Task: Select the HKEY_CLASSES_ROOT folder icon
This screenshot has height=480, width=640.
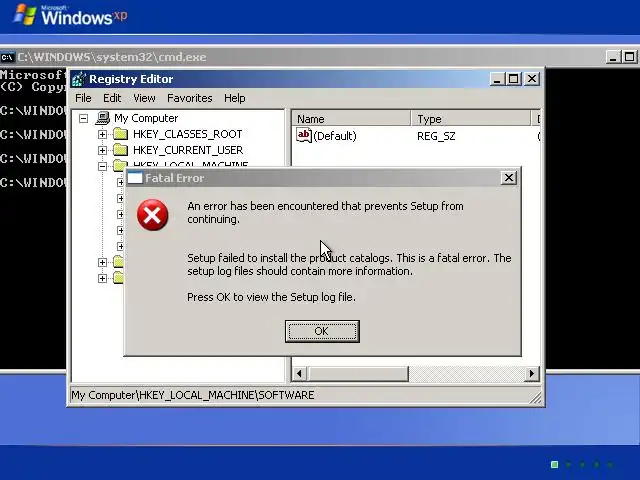Action: (120, 134)
